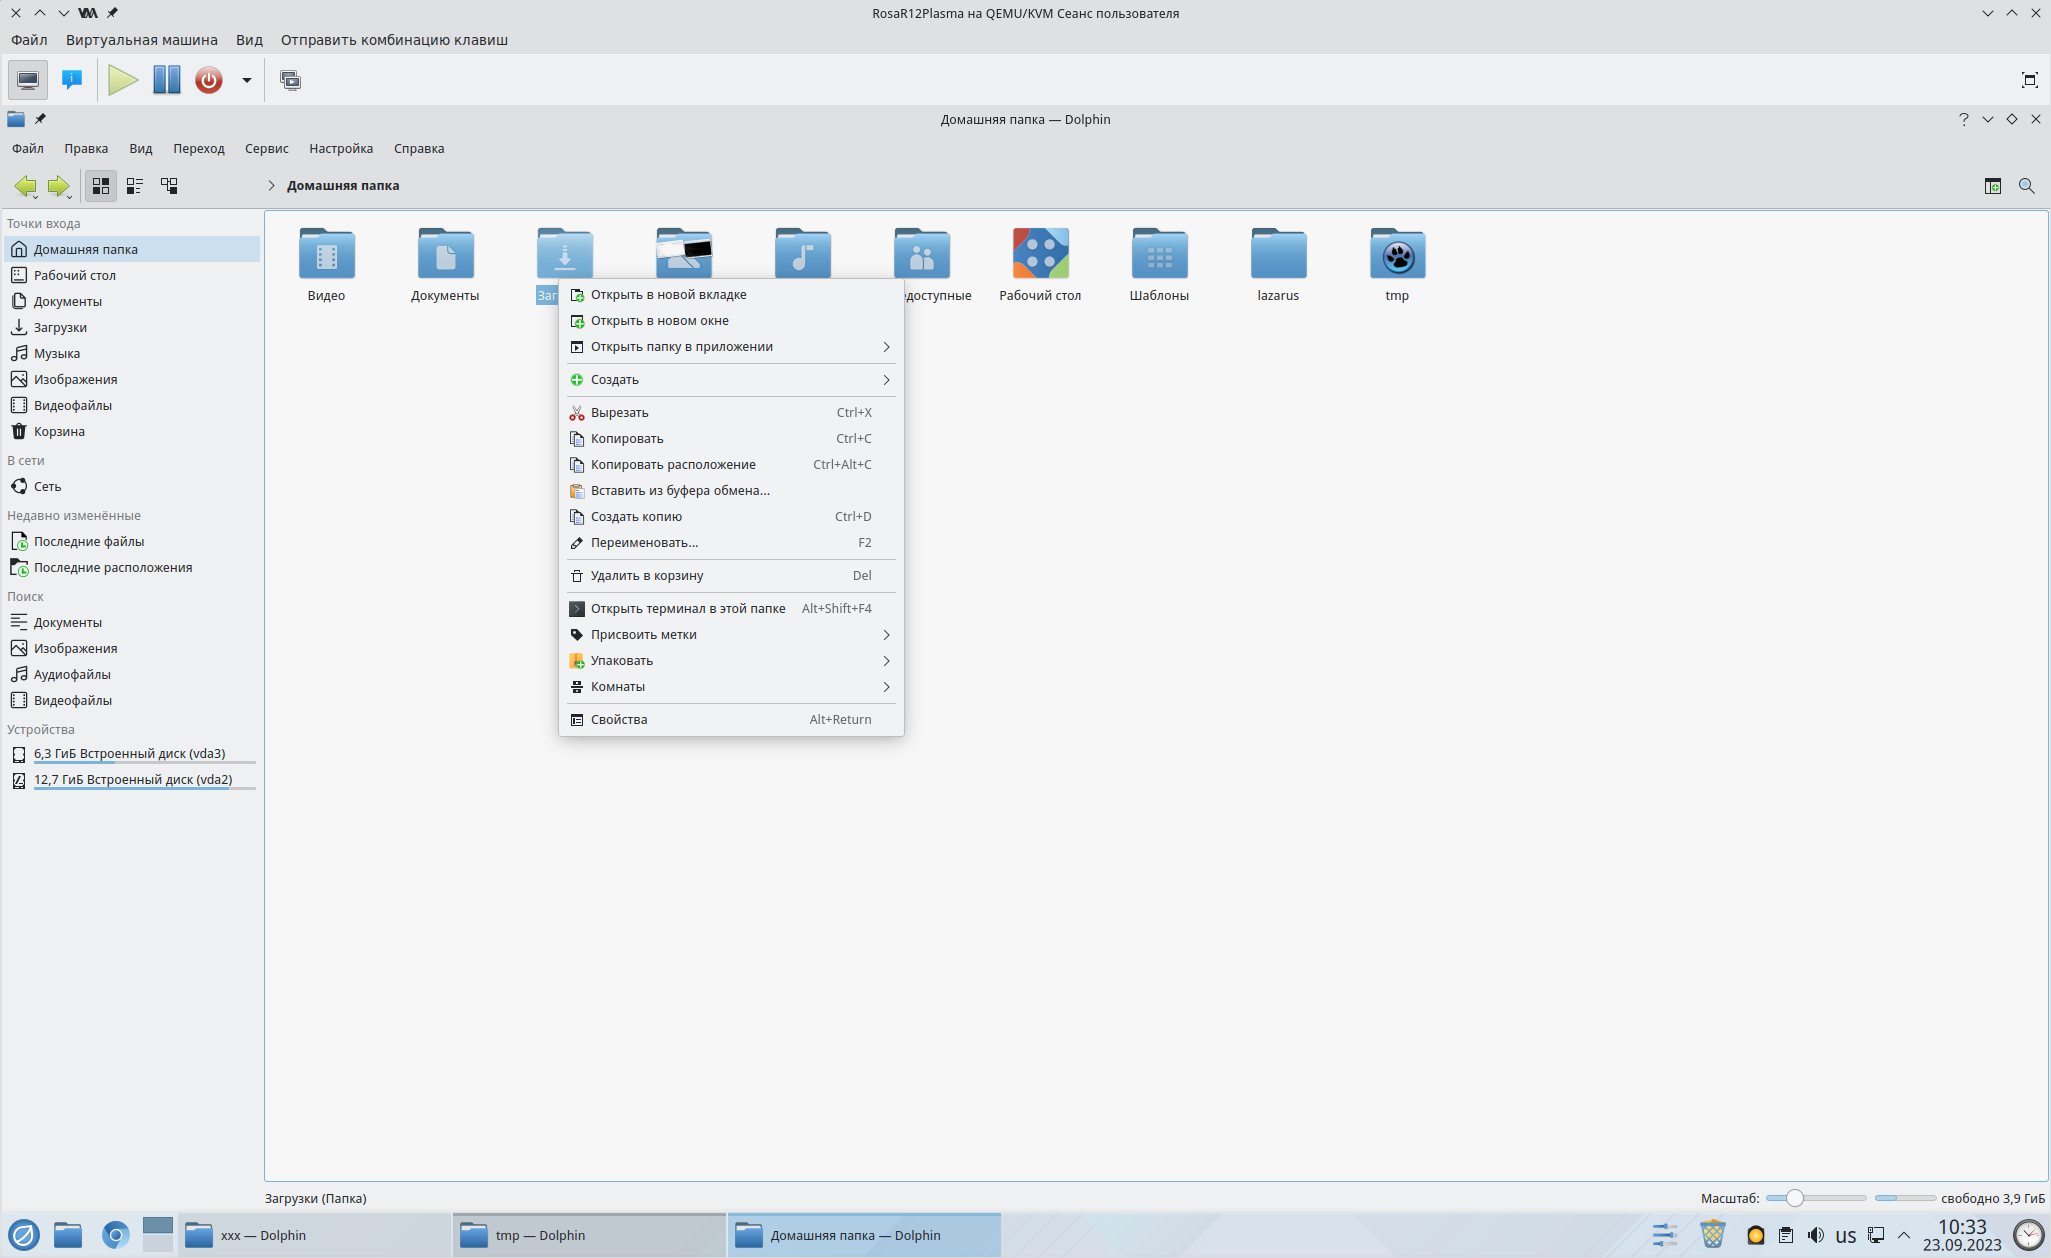This screenshot has height=1258, width=2051.
Task: Open the 12,7 ГиБ vda2 disk device
Action: [133, 780]
